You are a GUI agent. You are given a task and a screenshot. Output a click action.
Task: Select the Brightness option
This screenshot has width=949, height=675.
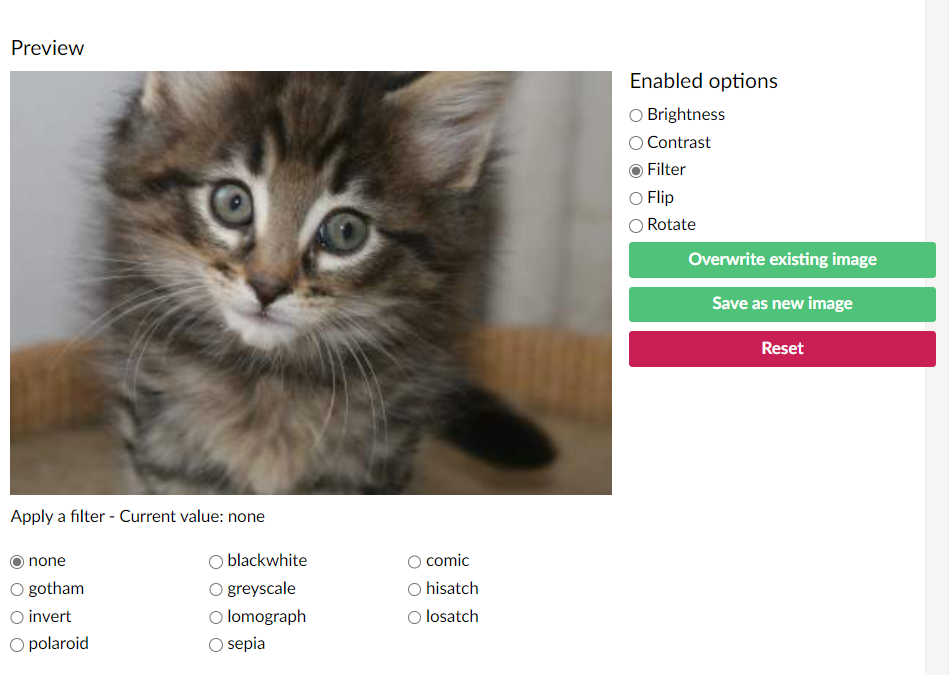(636, 115)
